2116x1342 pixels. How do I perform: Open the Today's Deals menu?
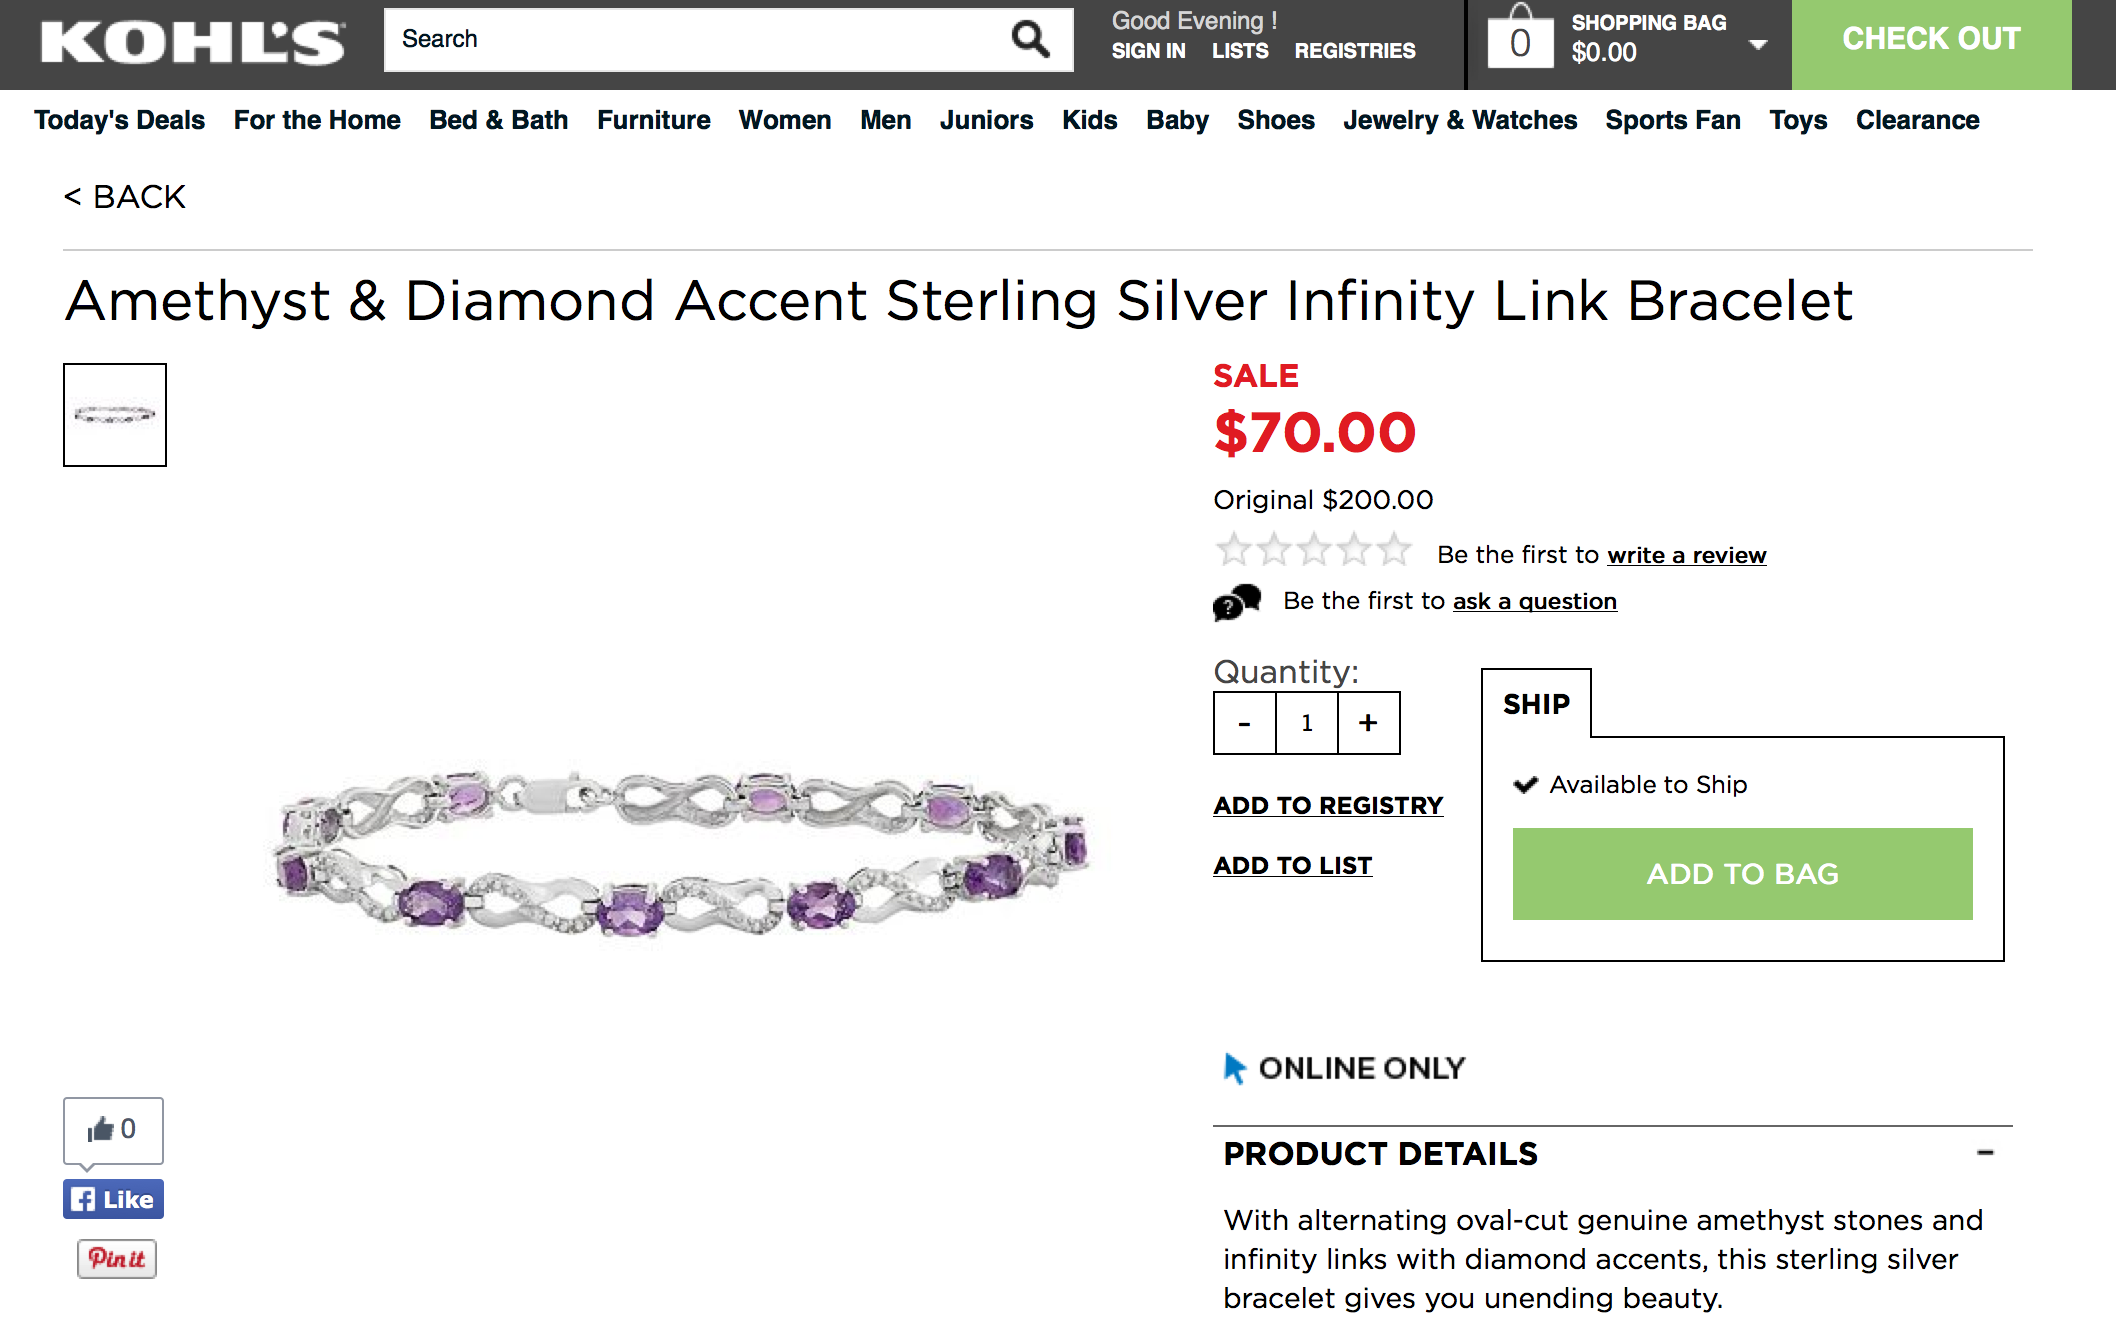pyautogui.click(x=119, y=120)
